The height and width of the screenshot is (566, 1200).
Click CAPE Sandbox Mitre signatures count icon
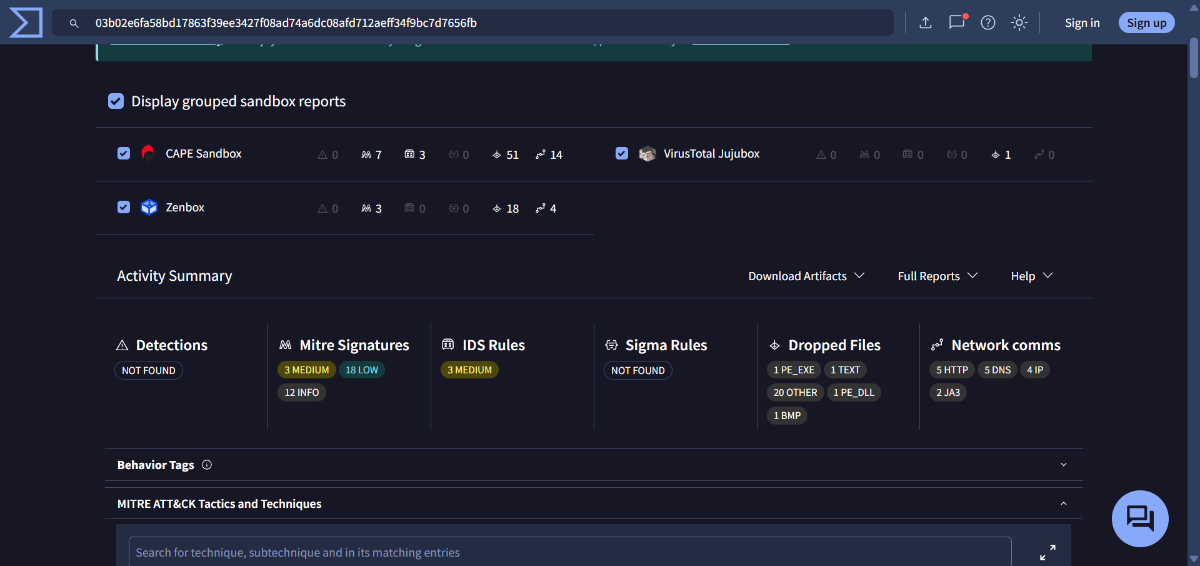point(366,155)
